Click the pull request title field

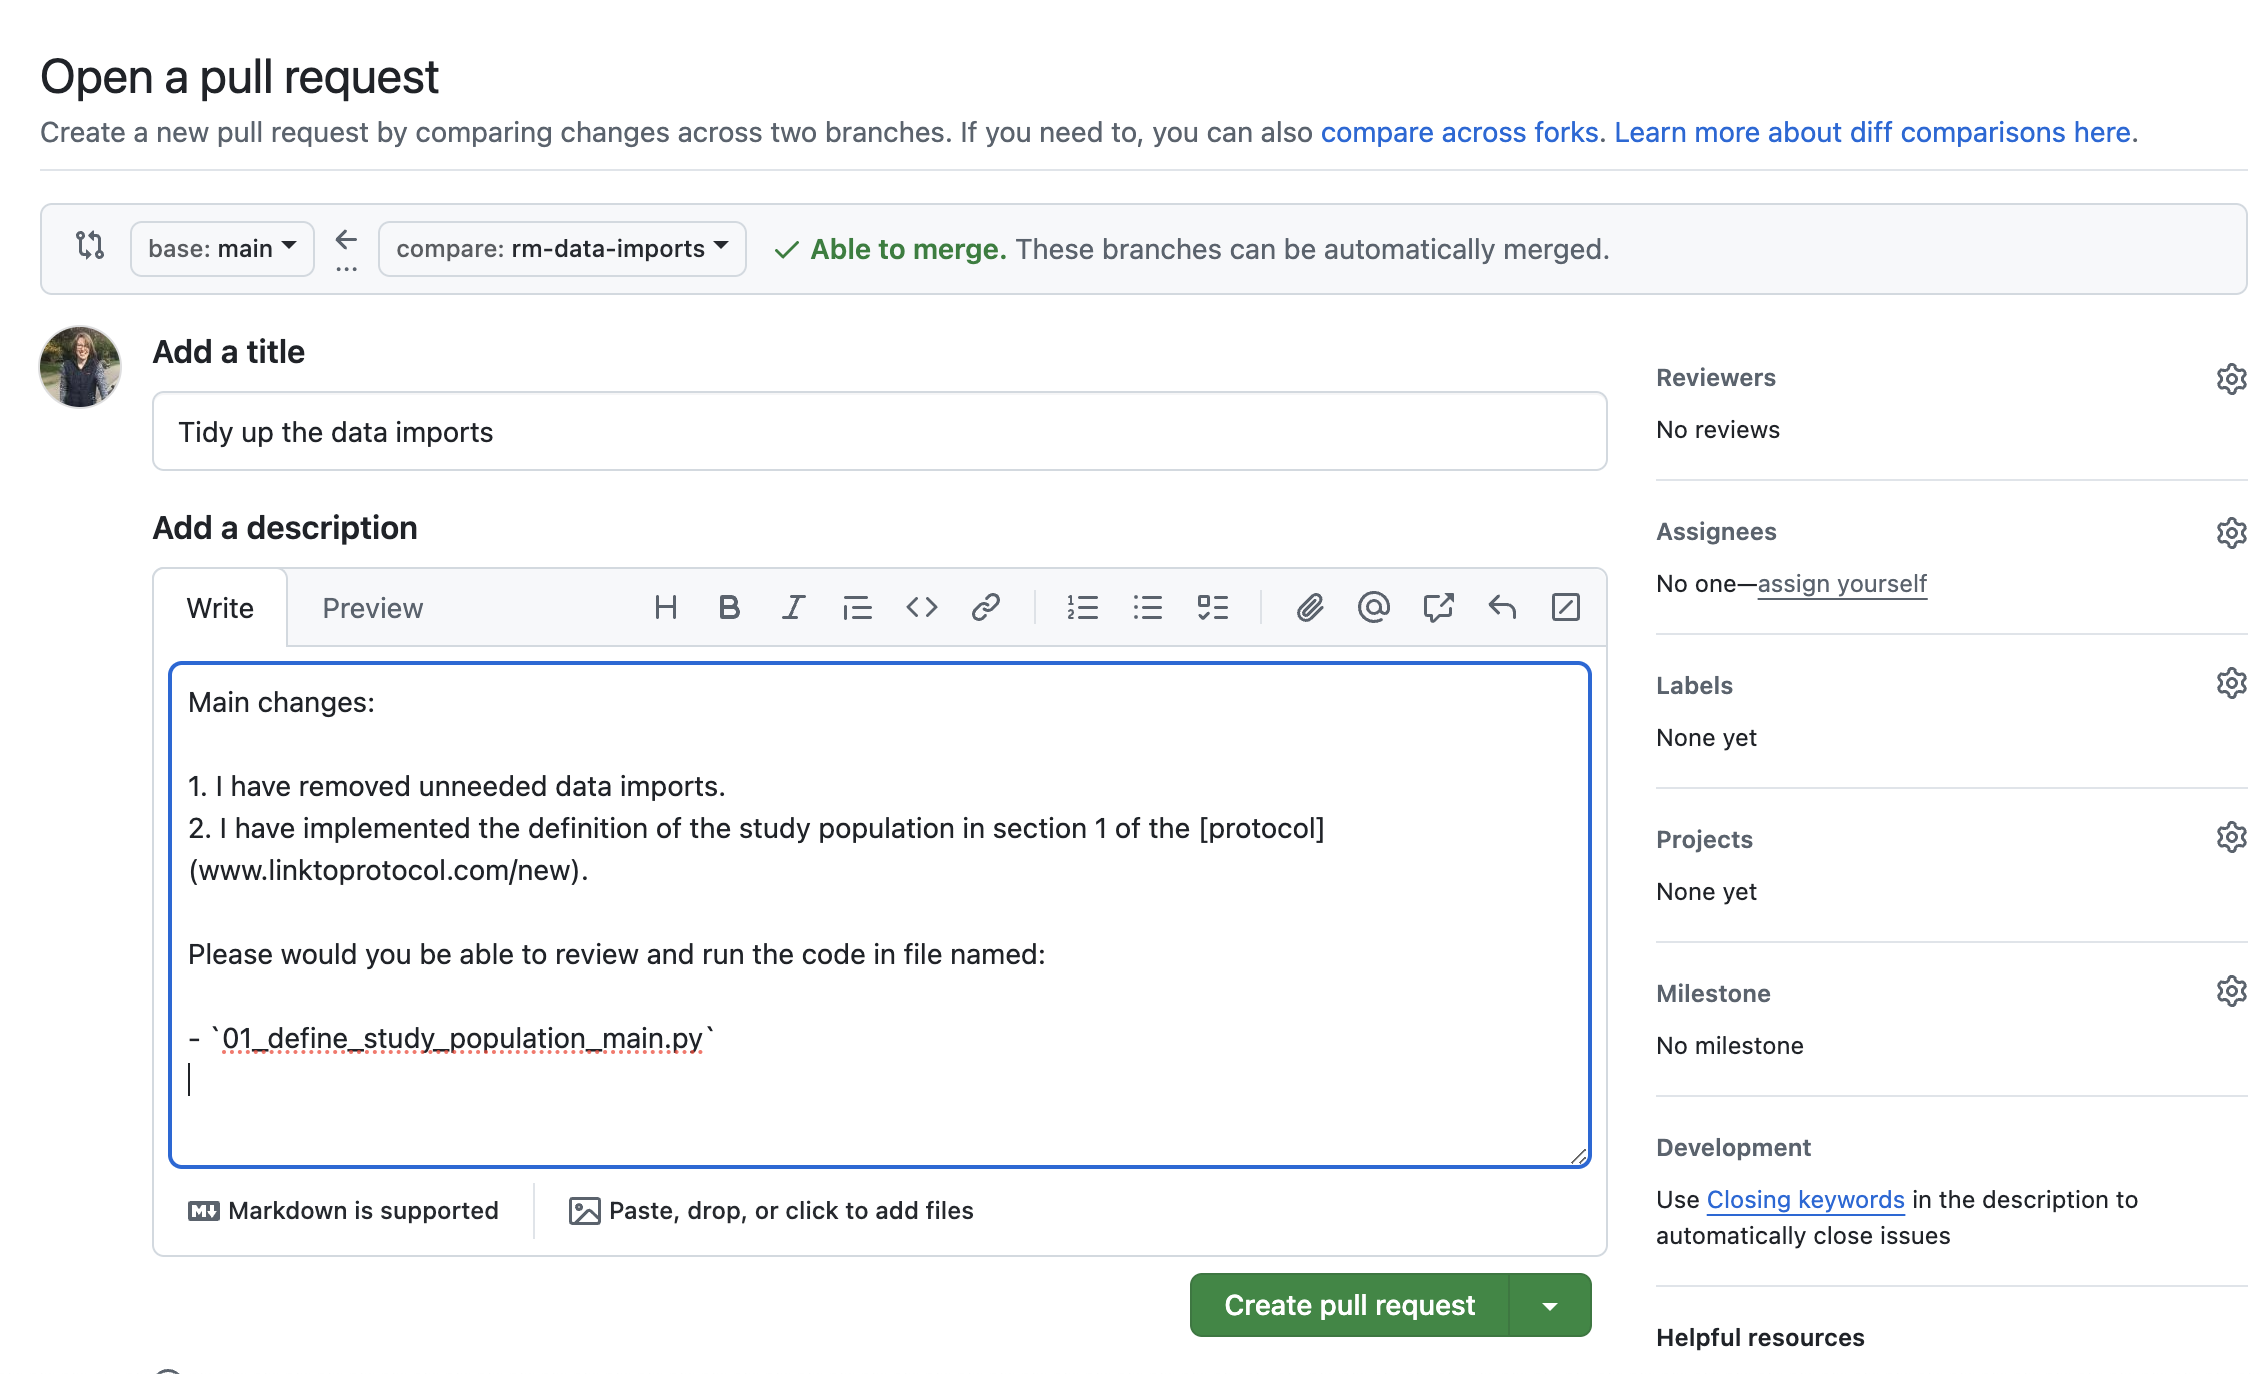[879, 431]
